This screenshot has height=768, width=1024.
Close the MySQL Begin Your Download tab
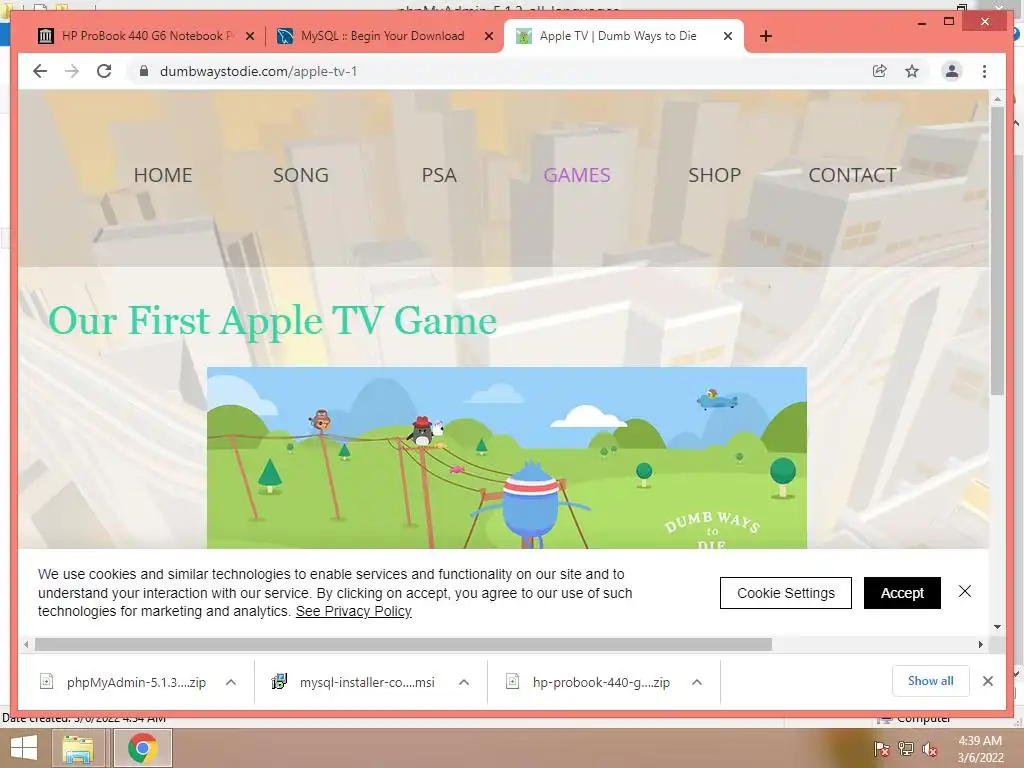pyautogui.click(x=488, y=36)
